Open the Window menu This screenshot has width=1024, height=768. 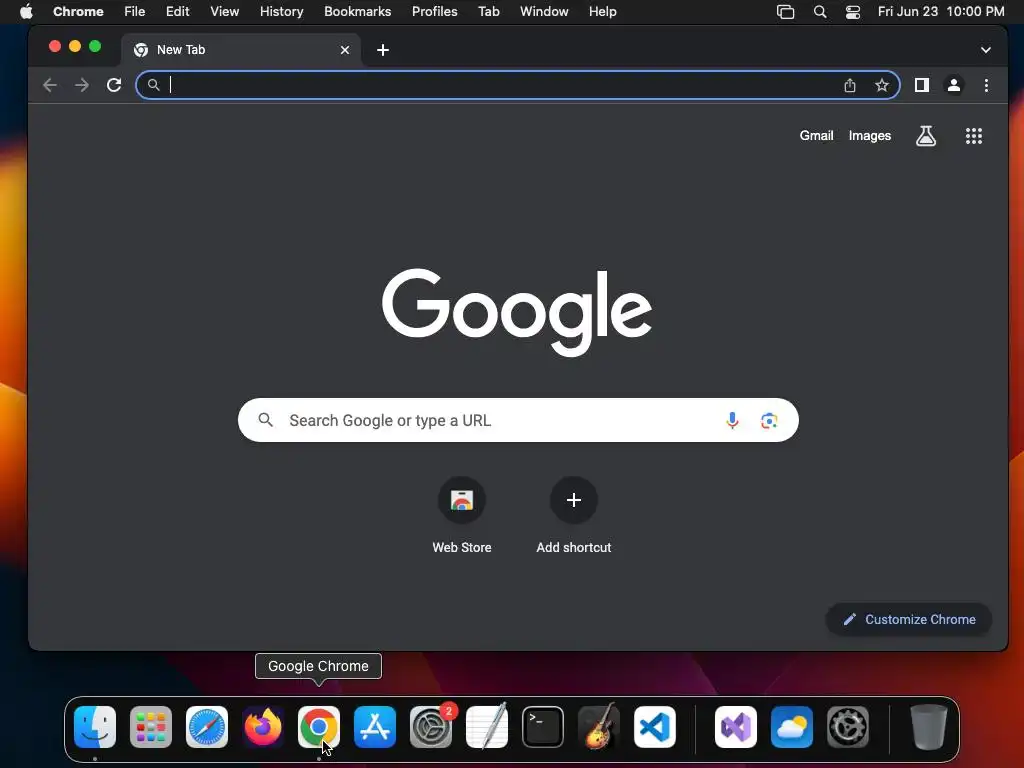544,12
